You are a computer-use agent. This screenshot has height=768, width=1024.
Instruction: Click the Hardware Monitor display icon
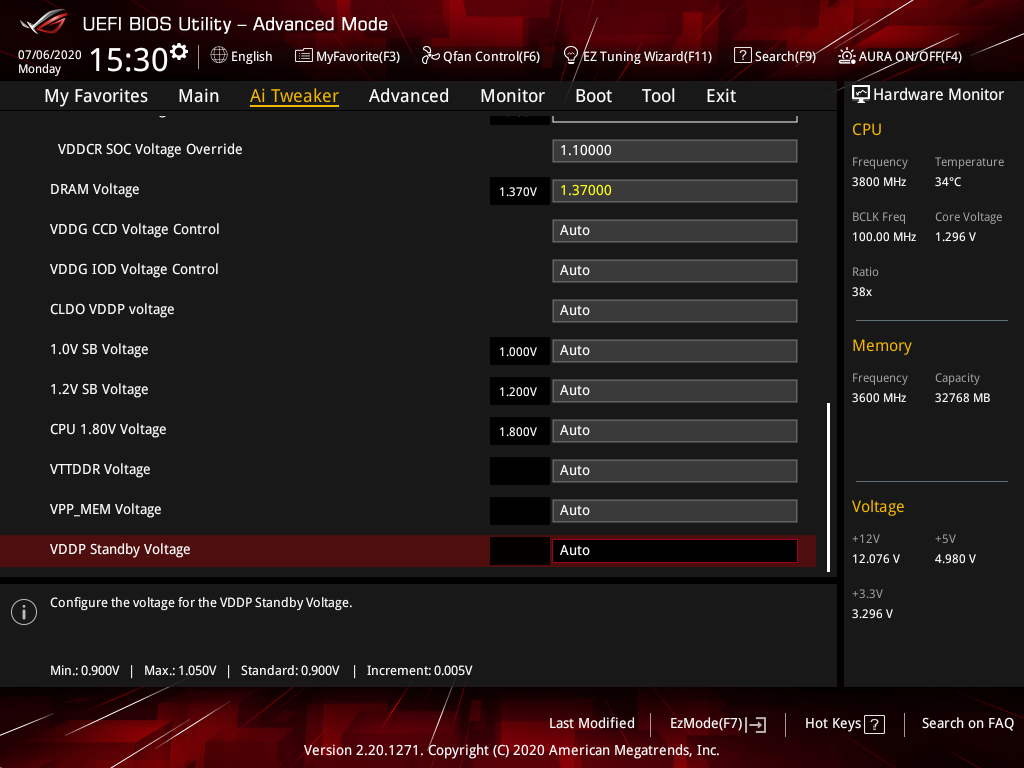861,94
